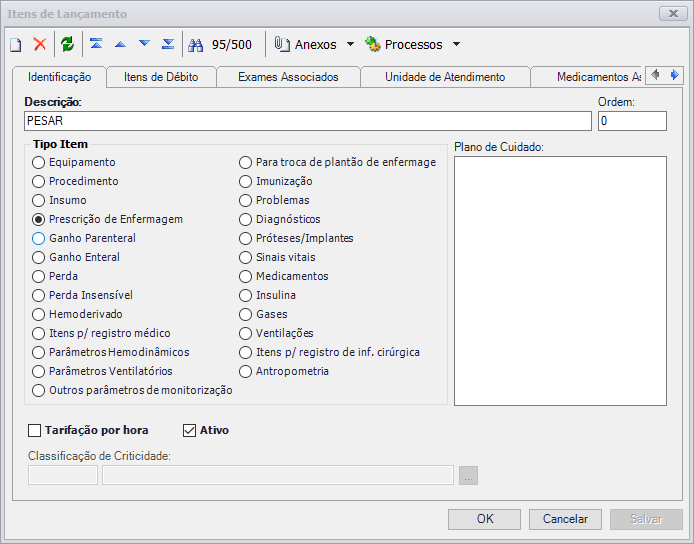Open the Unidade de Atendimento tab
Image resolution: width=694 pixels, height=544 pixels.
coord(445,77)
